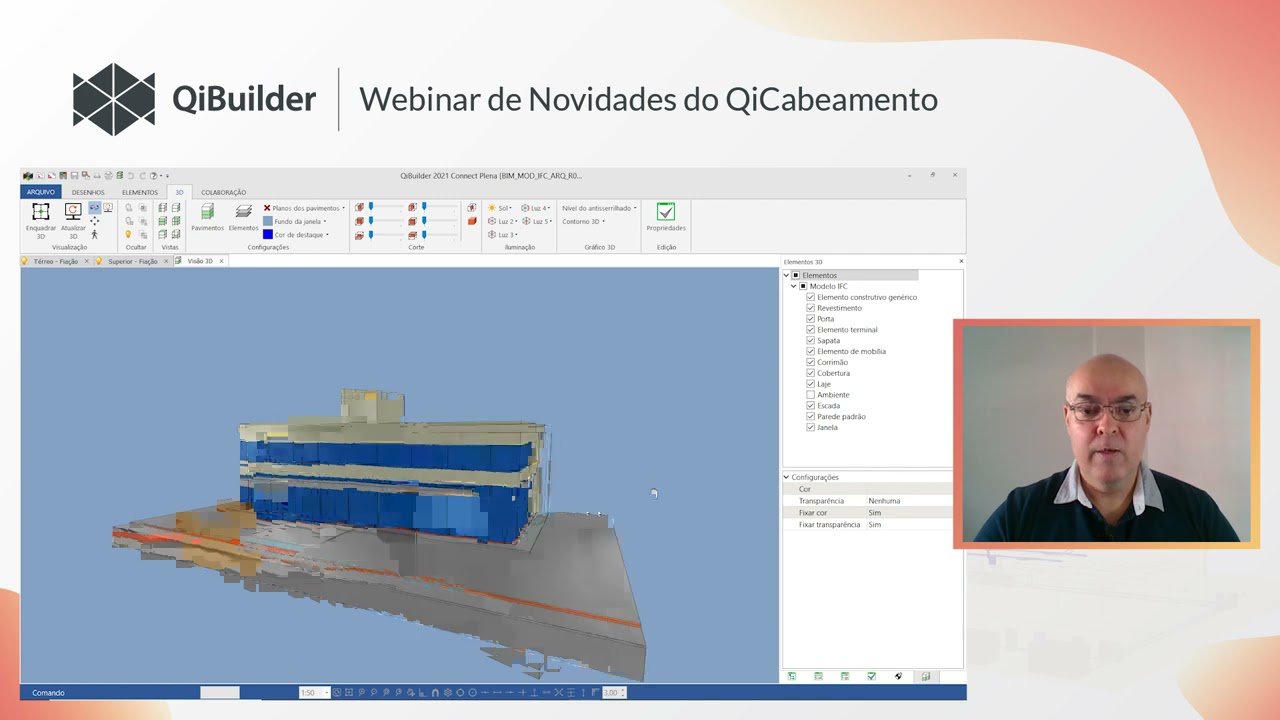The image size is (1280, 720).
Task: Switch to the ELEMENTOS ribbon tab
Action: pyautogui.click(x=140, y=192)
